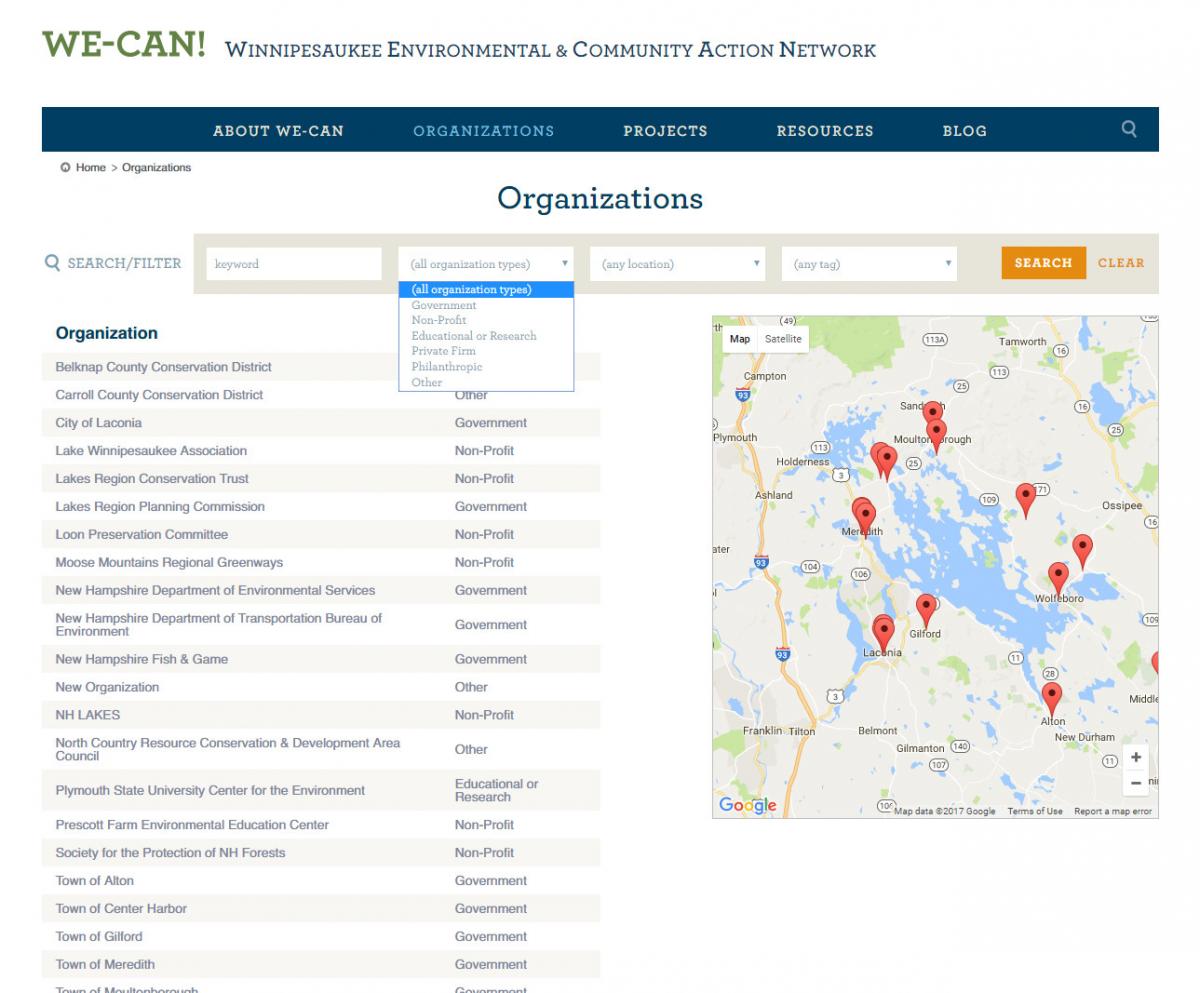This screenshot has height=993, width=1200.
Task: Select the map pin at Wolfeboro
Action: pyautogui.click(x=1058, y=578)
